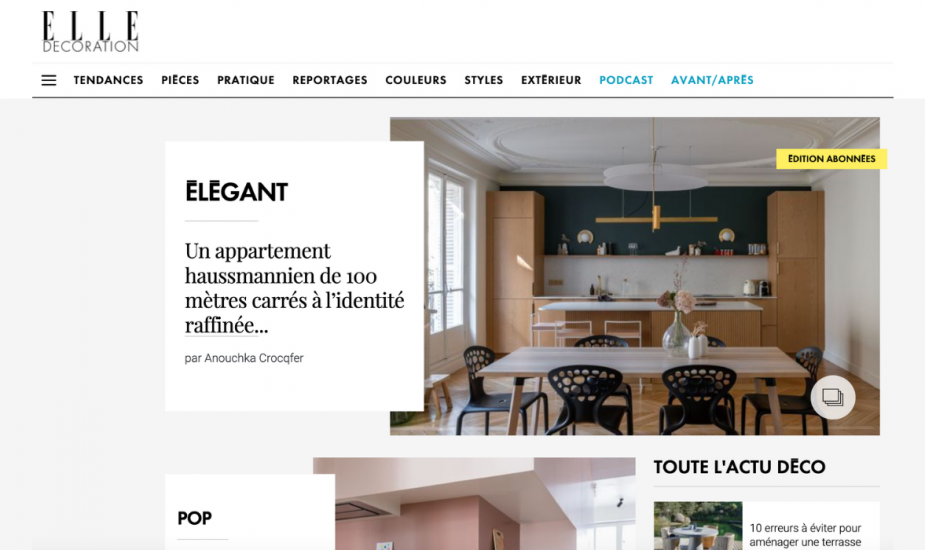
Task: Click the Haussmann kitchen feature photo
Action: pos(635,276)
